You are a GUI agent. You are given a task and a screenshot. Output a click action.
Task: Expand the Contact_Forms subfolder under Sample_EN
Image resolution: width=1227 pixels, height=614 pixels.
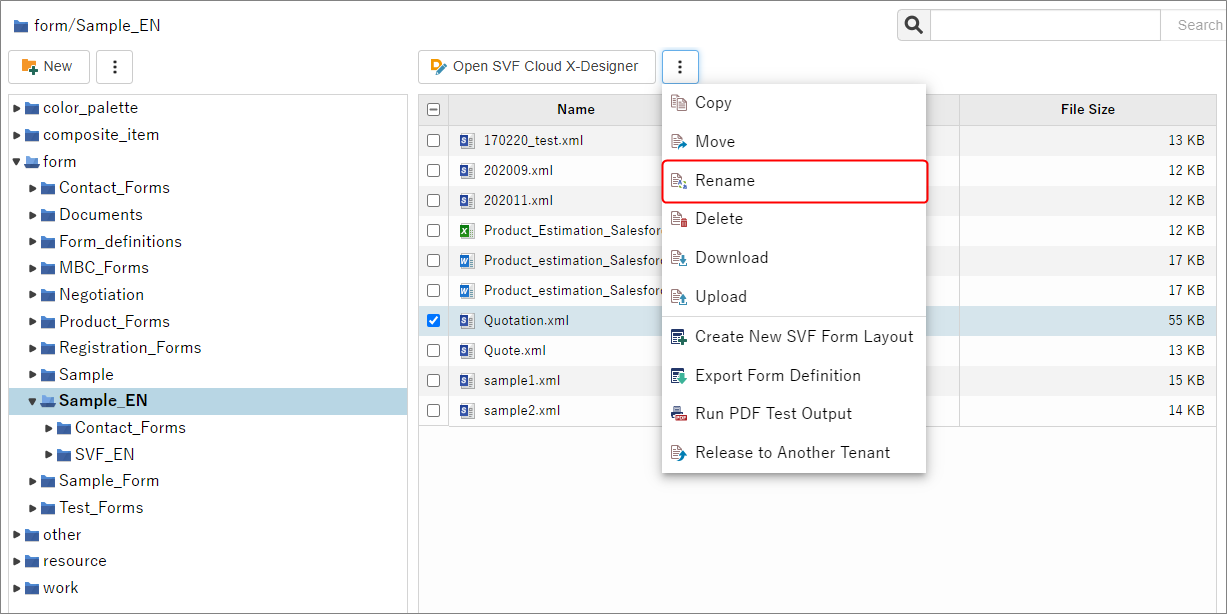(x=49, y=428)
